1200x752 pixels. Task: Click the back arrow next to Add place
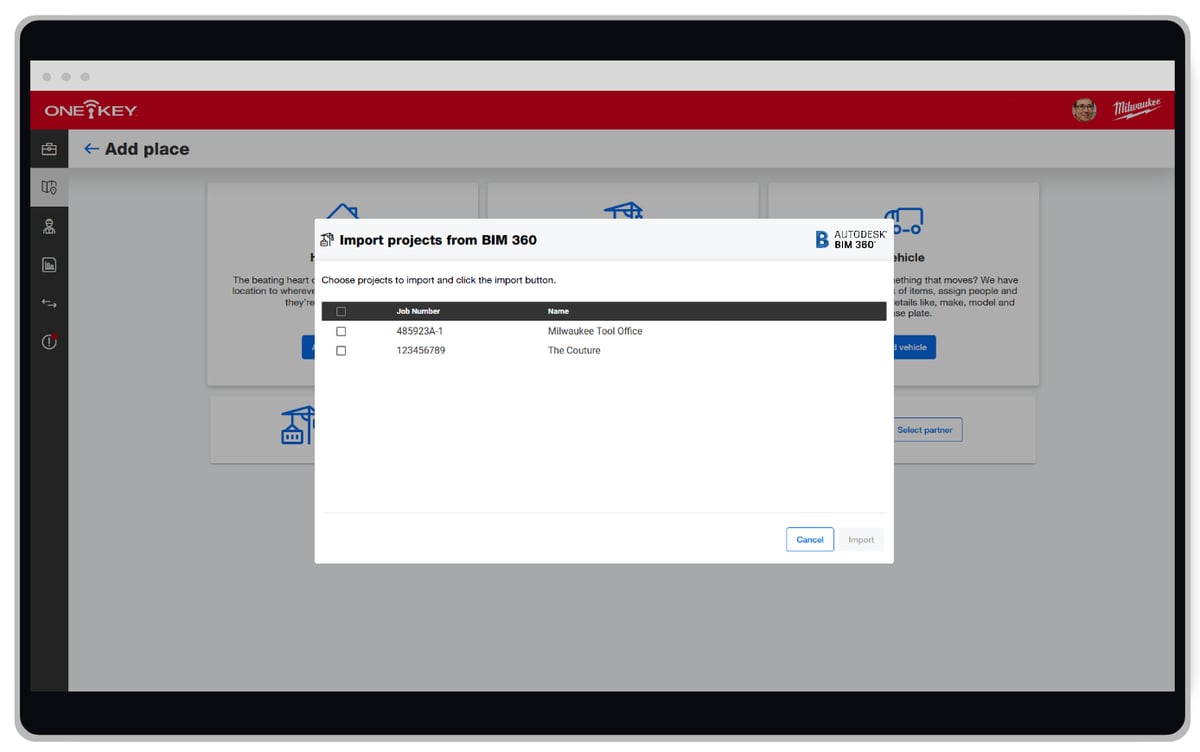(x=90, y=148)
